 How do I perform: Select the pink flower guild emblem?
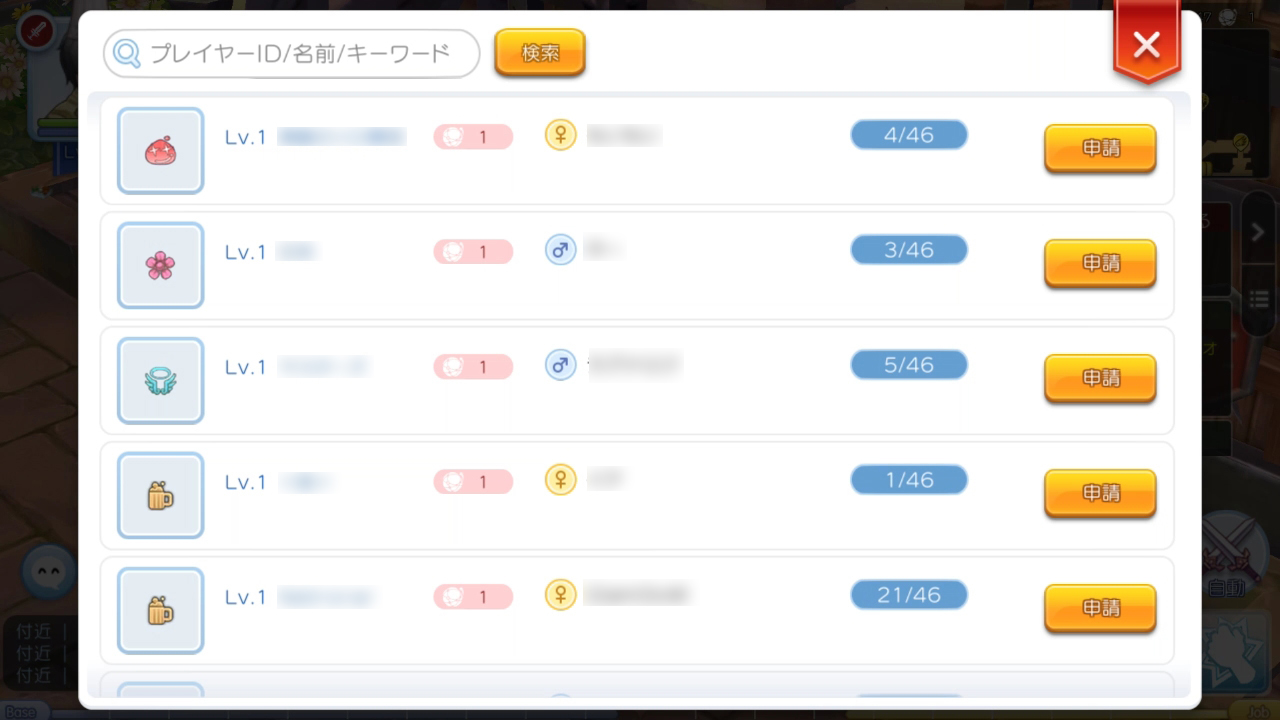(x=160, y=265)
